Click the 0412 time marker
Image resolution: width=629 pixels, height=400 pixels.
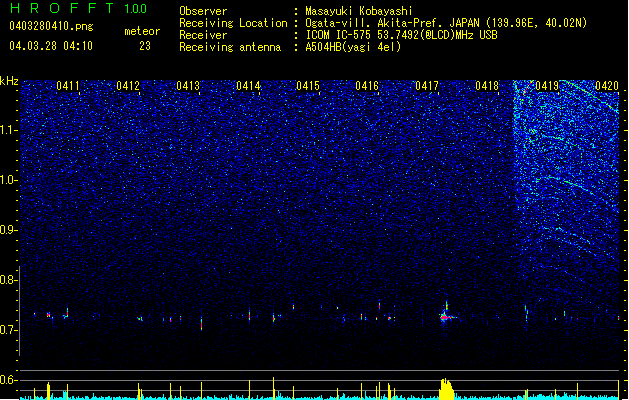128,86
